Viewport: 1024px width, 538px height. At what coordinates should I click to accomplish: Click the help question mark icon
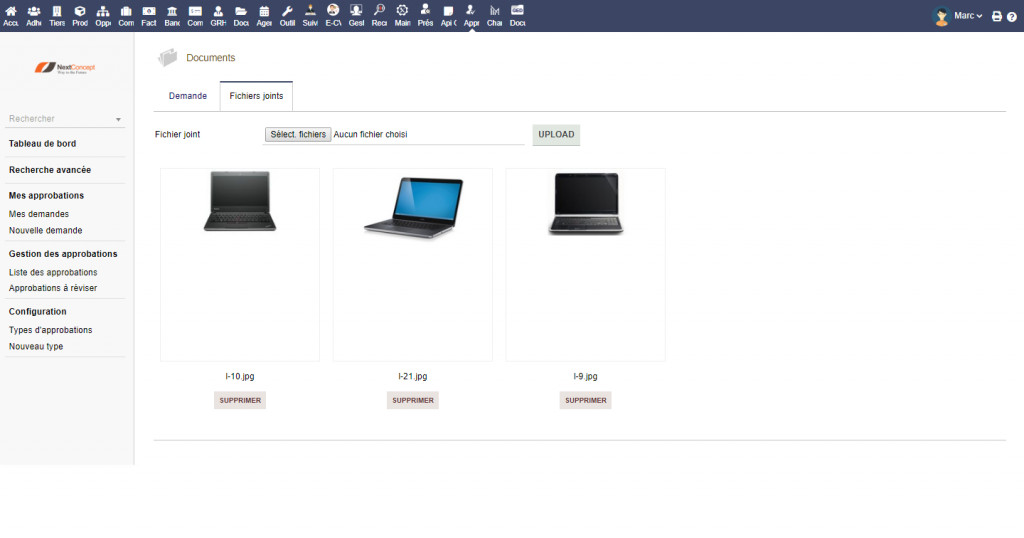[1012, 16]
